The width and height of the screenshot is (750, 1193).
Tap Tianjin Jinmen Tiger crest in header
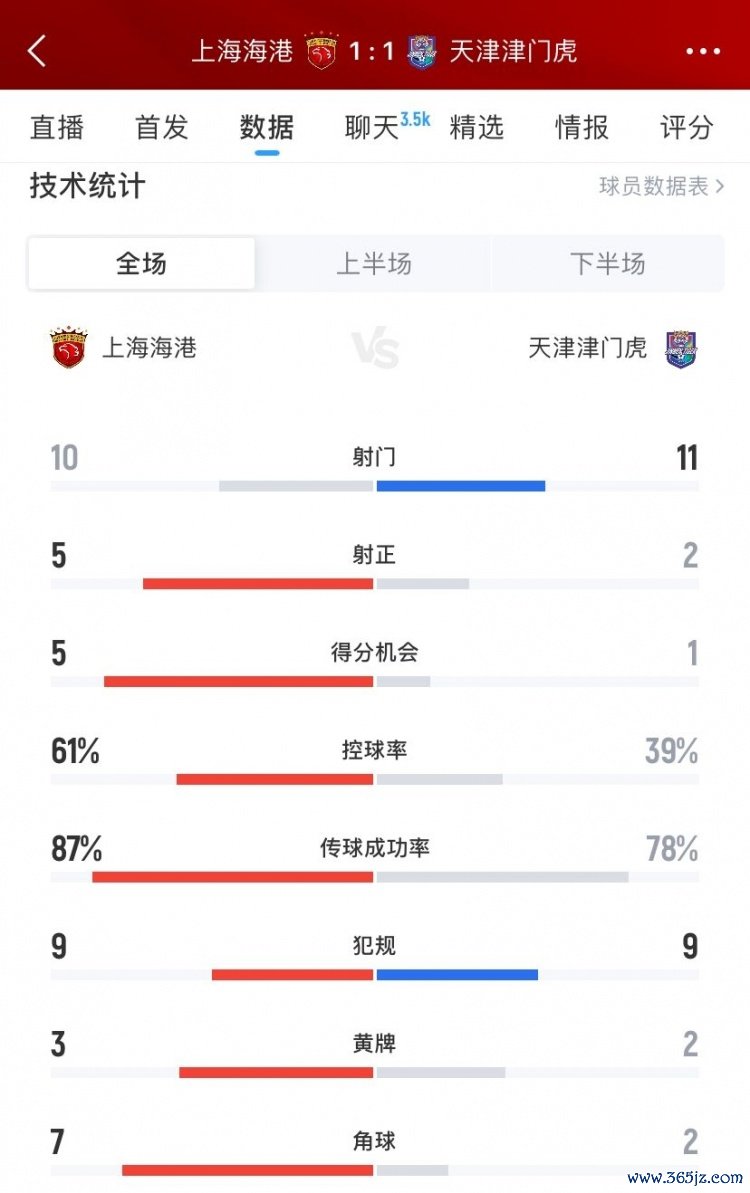tap(422, 51)
